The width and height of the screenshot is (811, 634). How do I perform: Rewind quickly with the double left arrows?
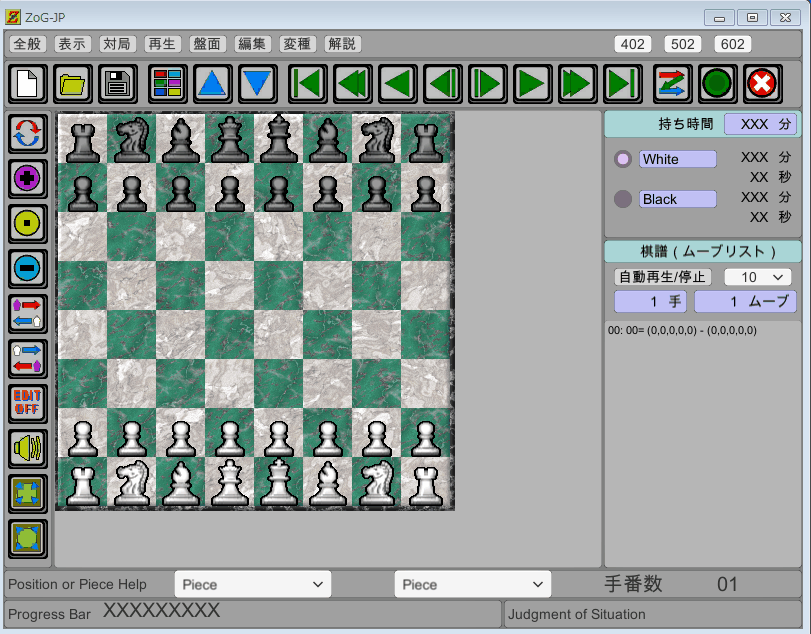pyautogui.click(x=353, y=83)
